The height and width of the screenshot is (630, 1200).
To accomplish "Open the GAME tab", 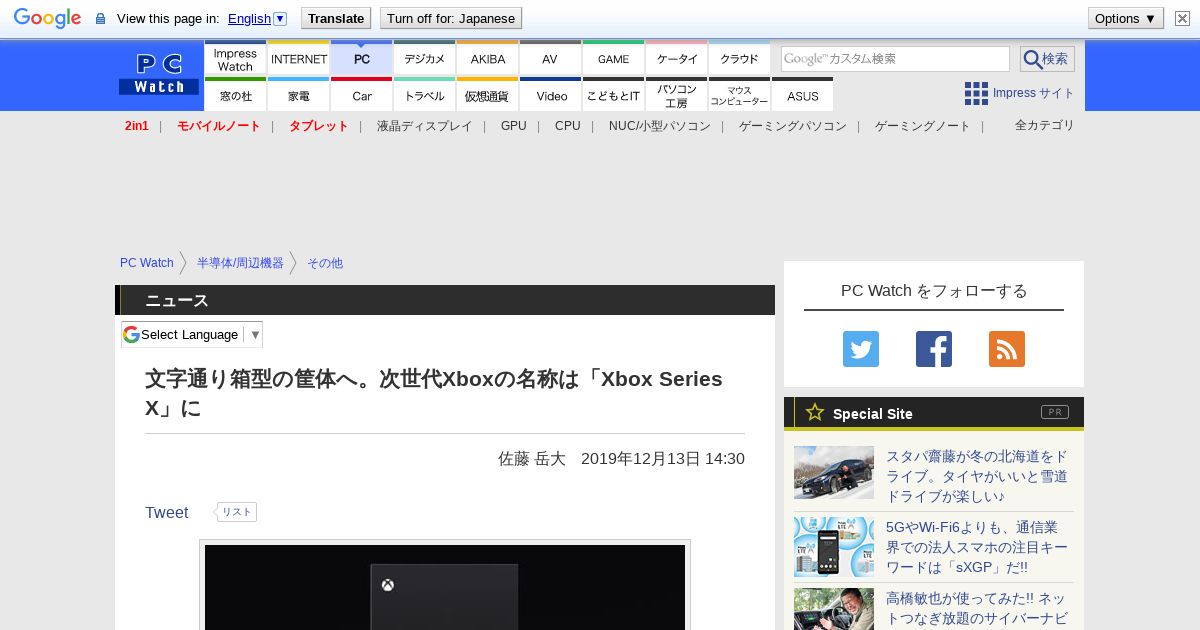I will click(613, 59).
